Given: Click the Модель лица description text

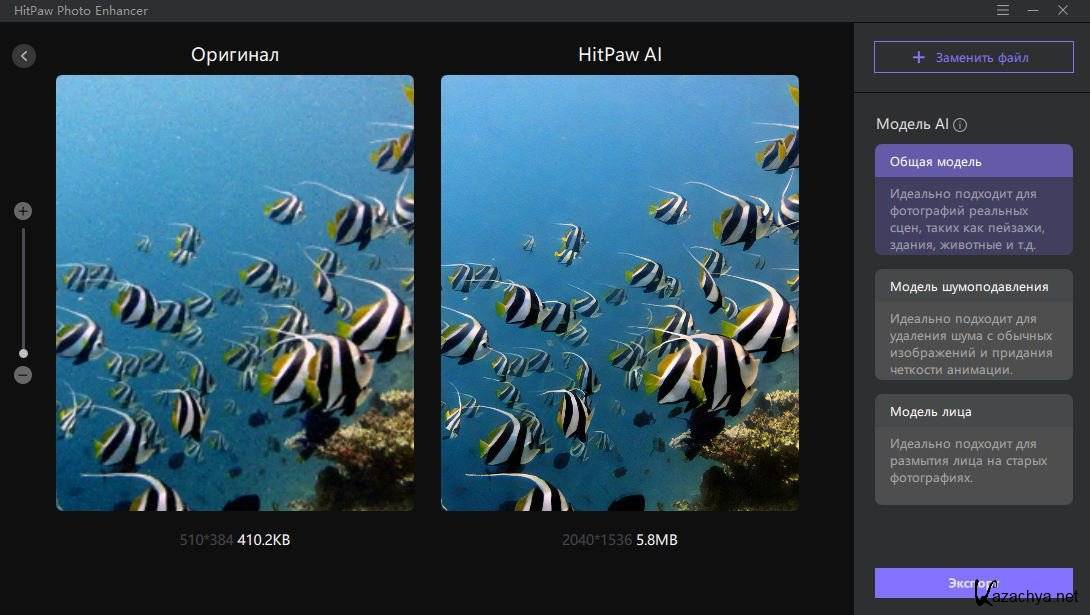Looking at the screenshot, I should coord(968,461).
